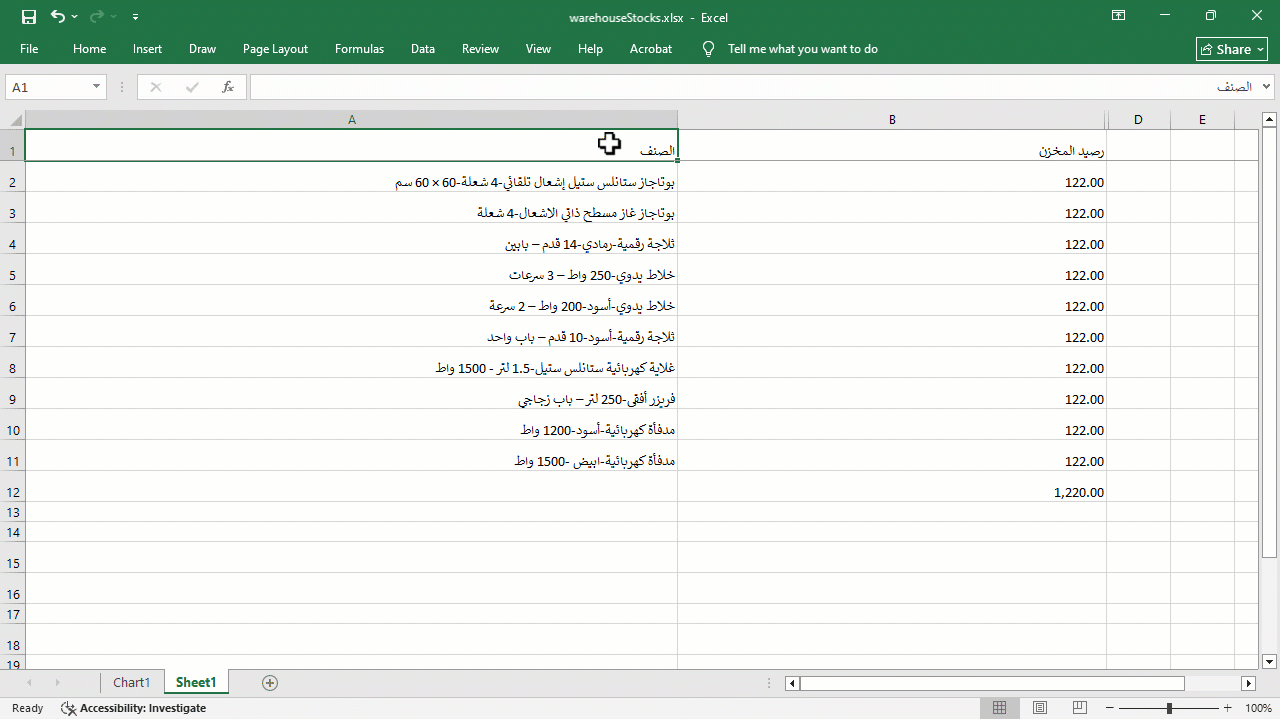This screenshot has height=720, width=1280.
Task: Click the Share button
Action: pyautogui.click(x=1232, y=49)
